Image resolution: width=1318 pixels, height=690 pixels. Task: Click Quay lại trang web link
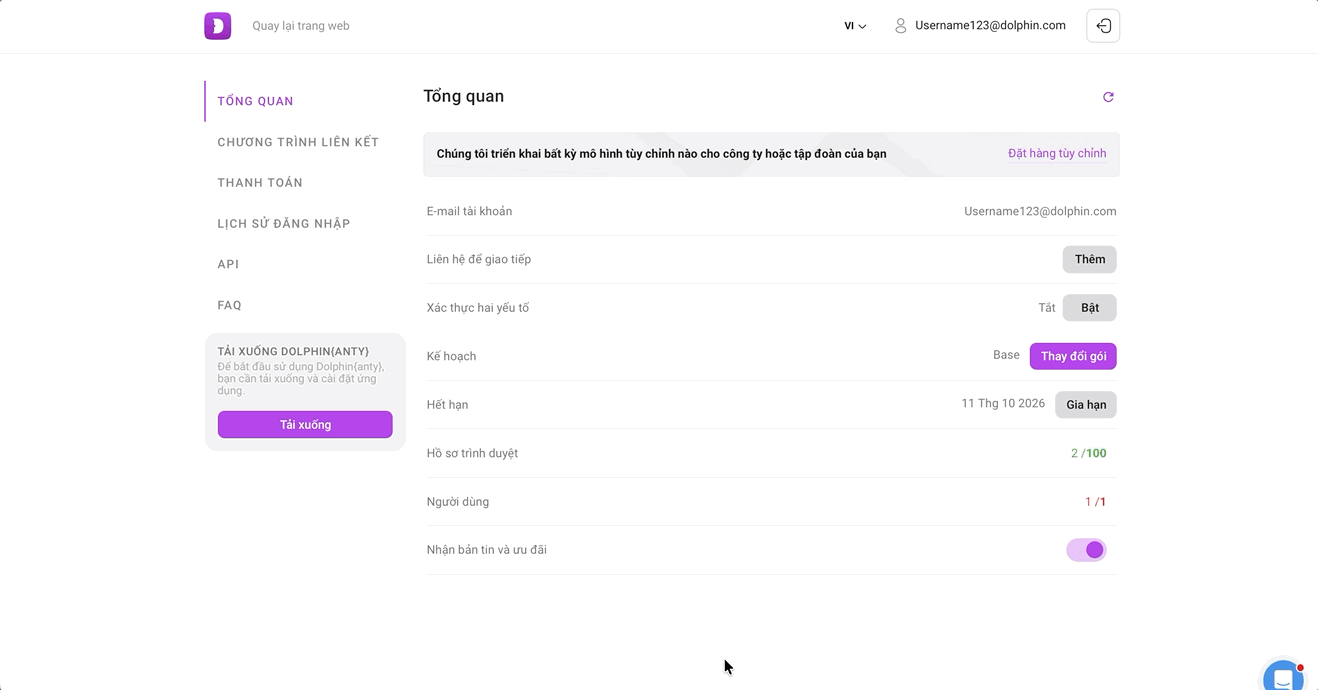[301, 26]
